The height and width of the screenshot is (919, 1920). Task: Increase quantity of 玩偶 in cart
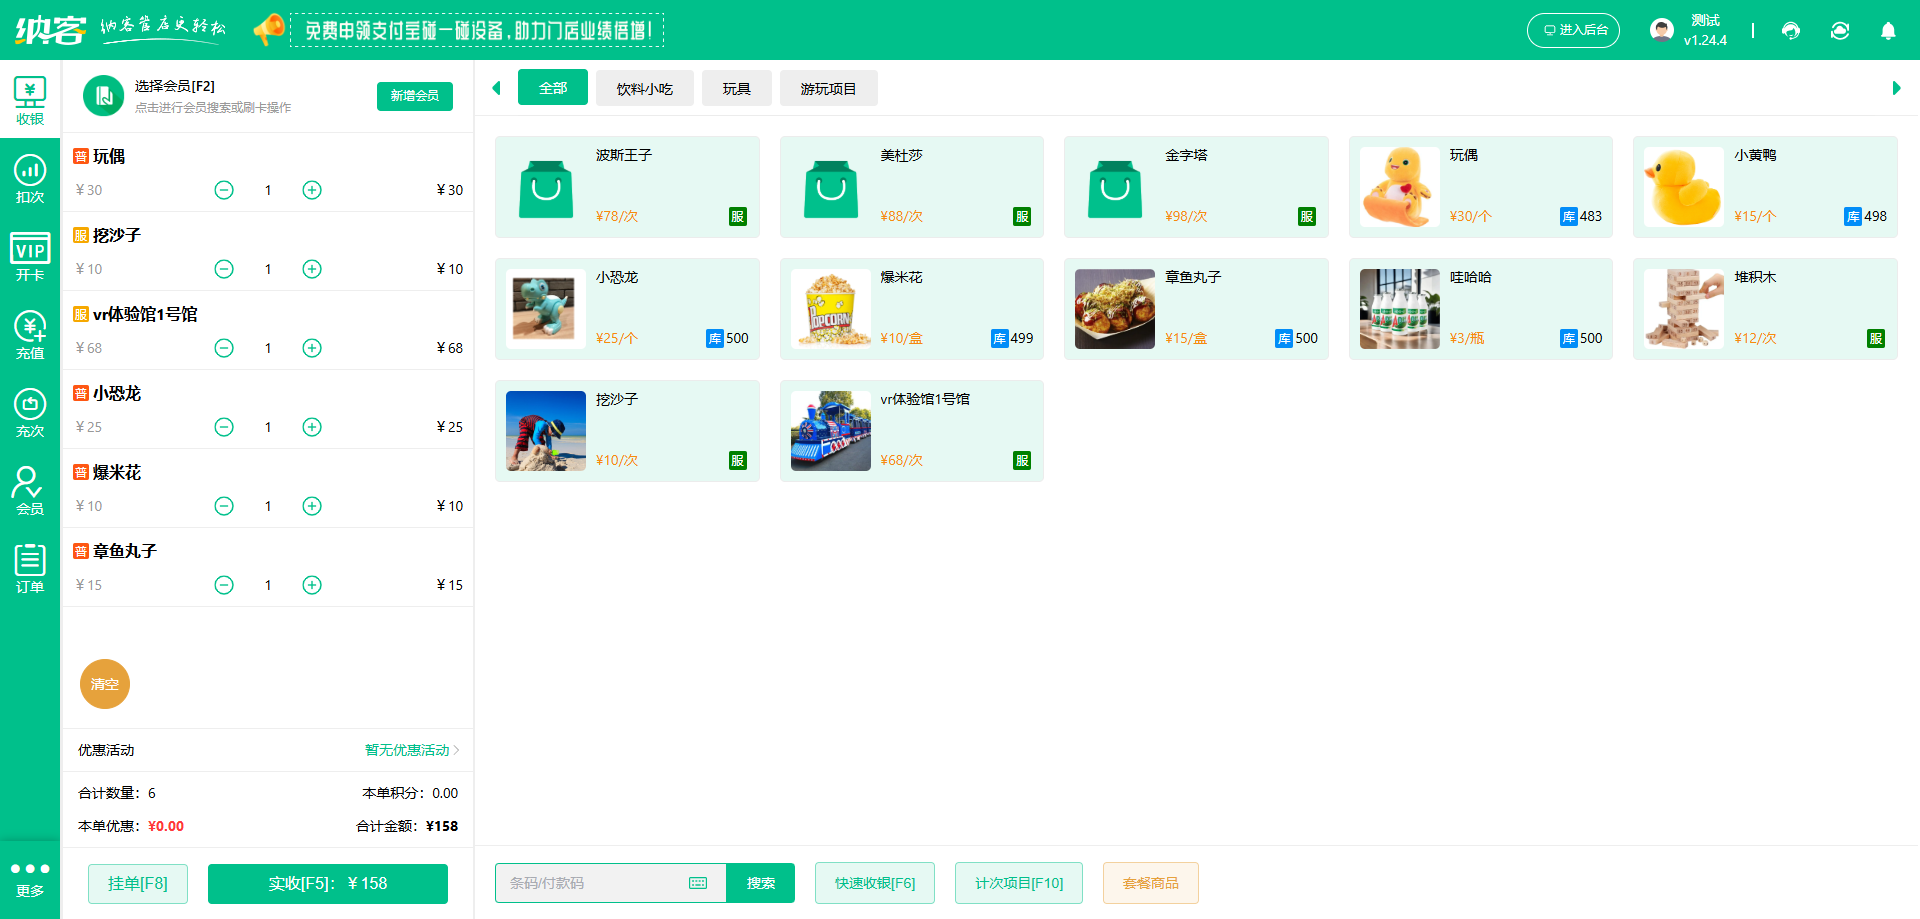[312, 190]
